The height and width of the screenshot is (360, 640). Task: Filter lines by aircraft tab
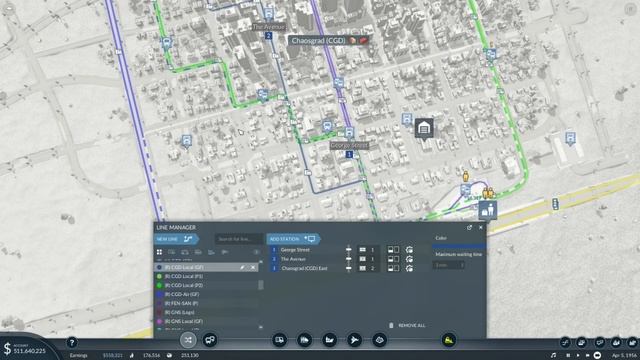(x=224, y=252)
